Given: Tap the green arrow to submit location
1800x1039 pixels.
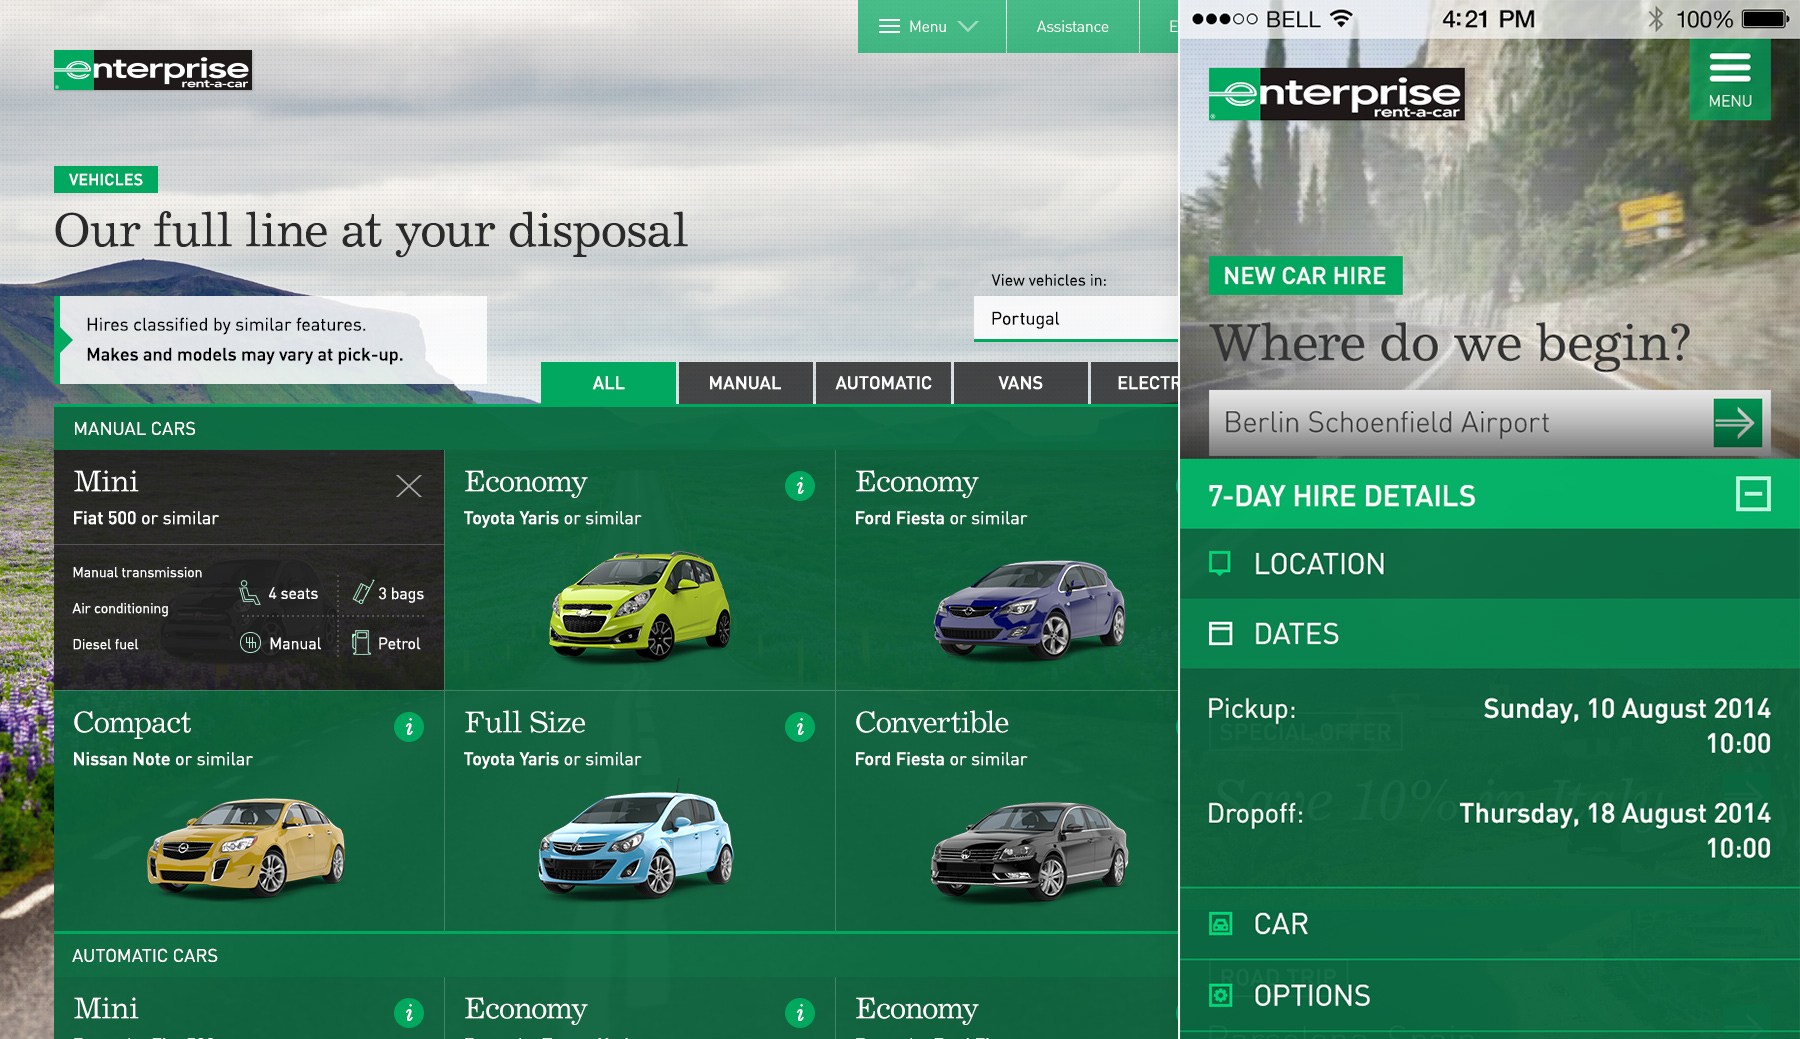Looking at the screenshot, I should pos(1737,423).
